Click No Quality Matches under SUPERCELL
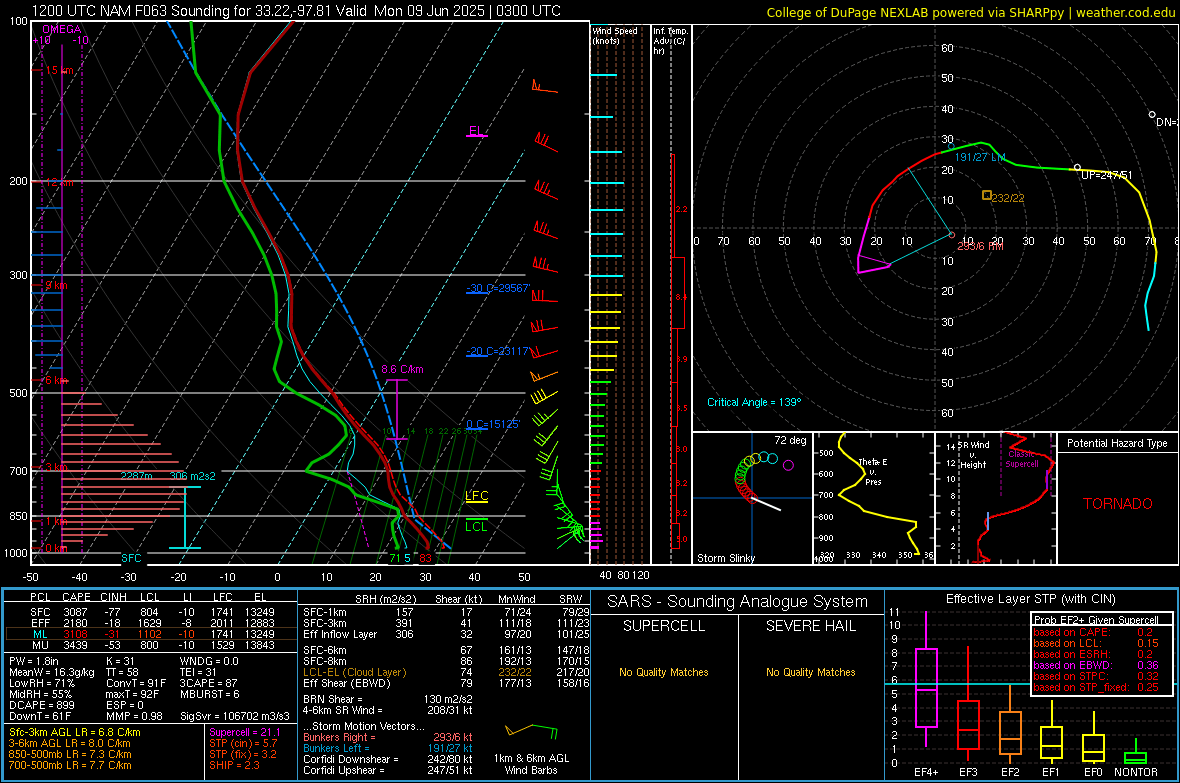Viewport: 1180px width, 783px height. tap(664, 672)
